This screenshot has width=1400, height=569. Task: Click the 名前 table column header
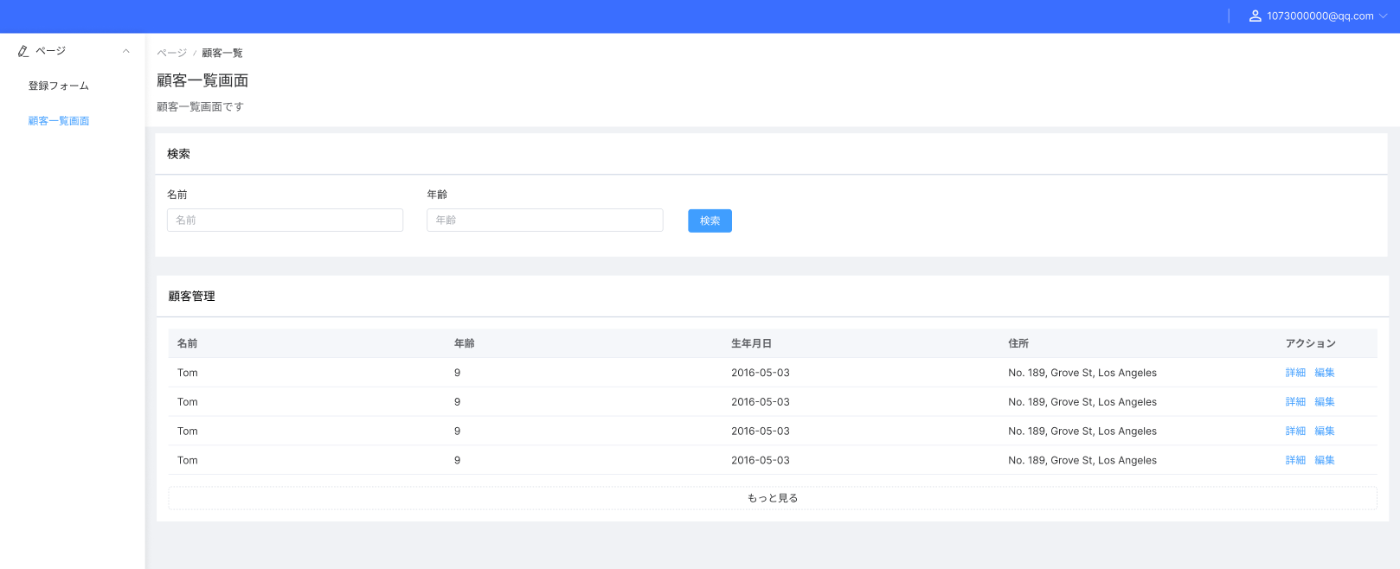187,343
